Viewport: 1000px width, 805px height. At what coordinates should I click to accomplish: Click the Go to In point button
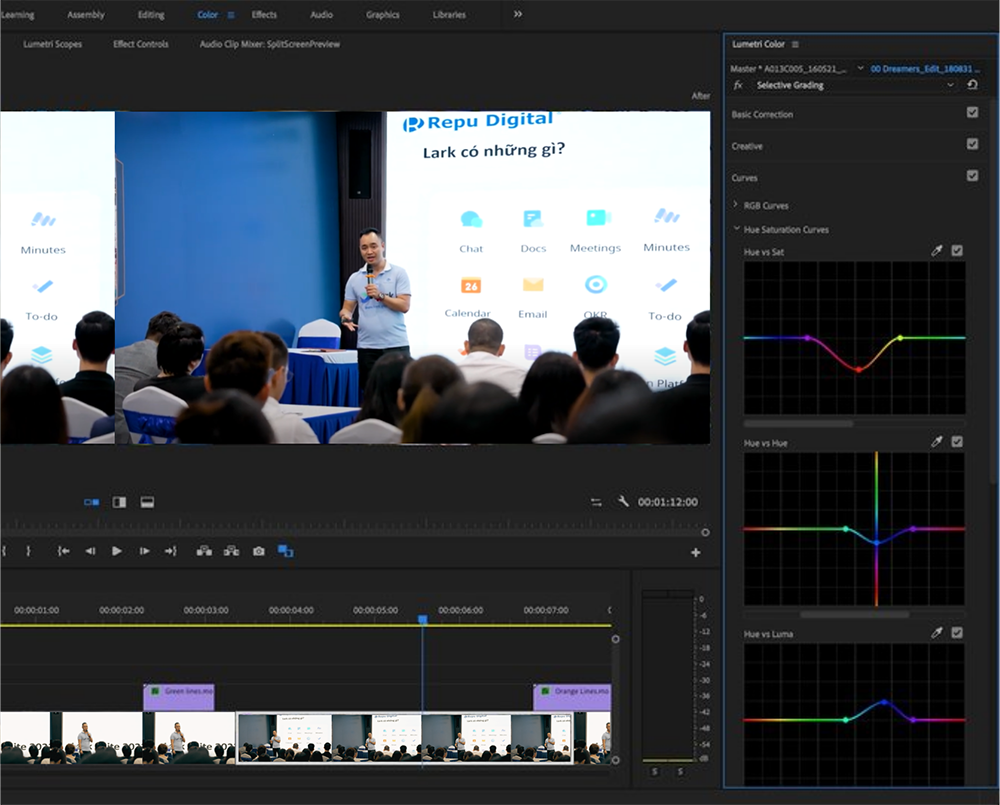click(63, 551)
